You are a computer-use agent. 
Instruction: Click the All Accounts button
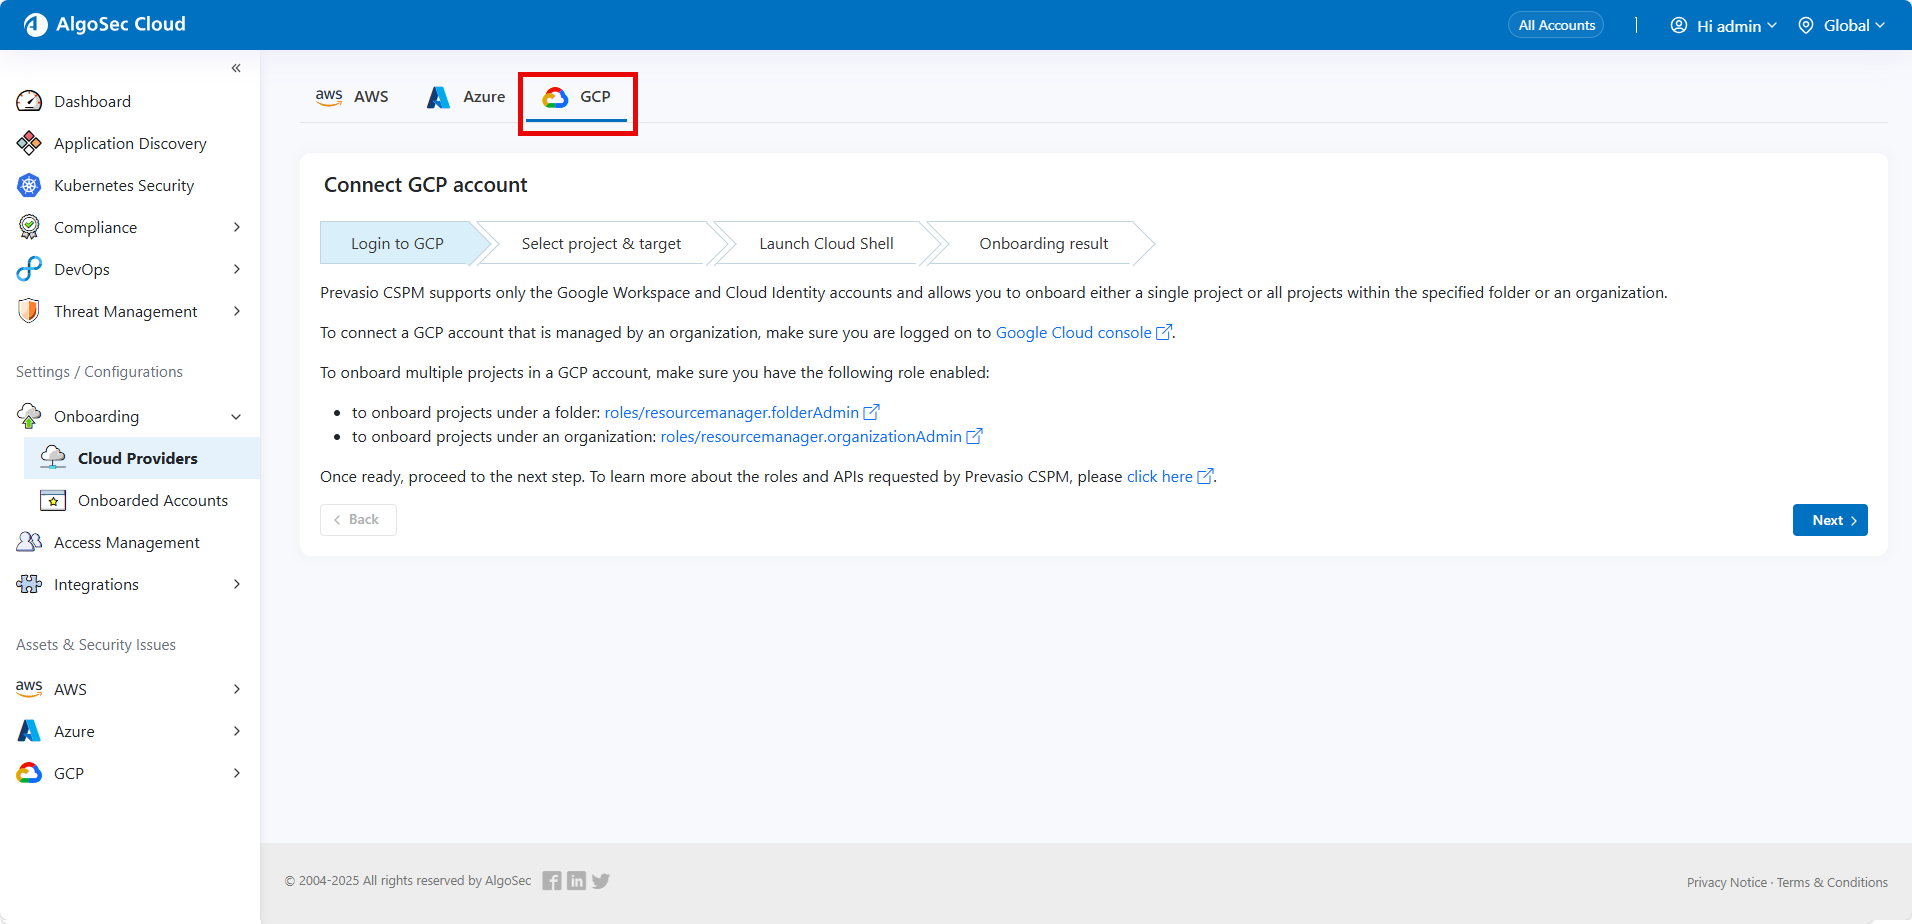point(1556,25)
